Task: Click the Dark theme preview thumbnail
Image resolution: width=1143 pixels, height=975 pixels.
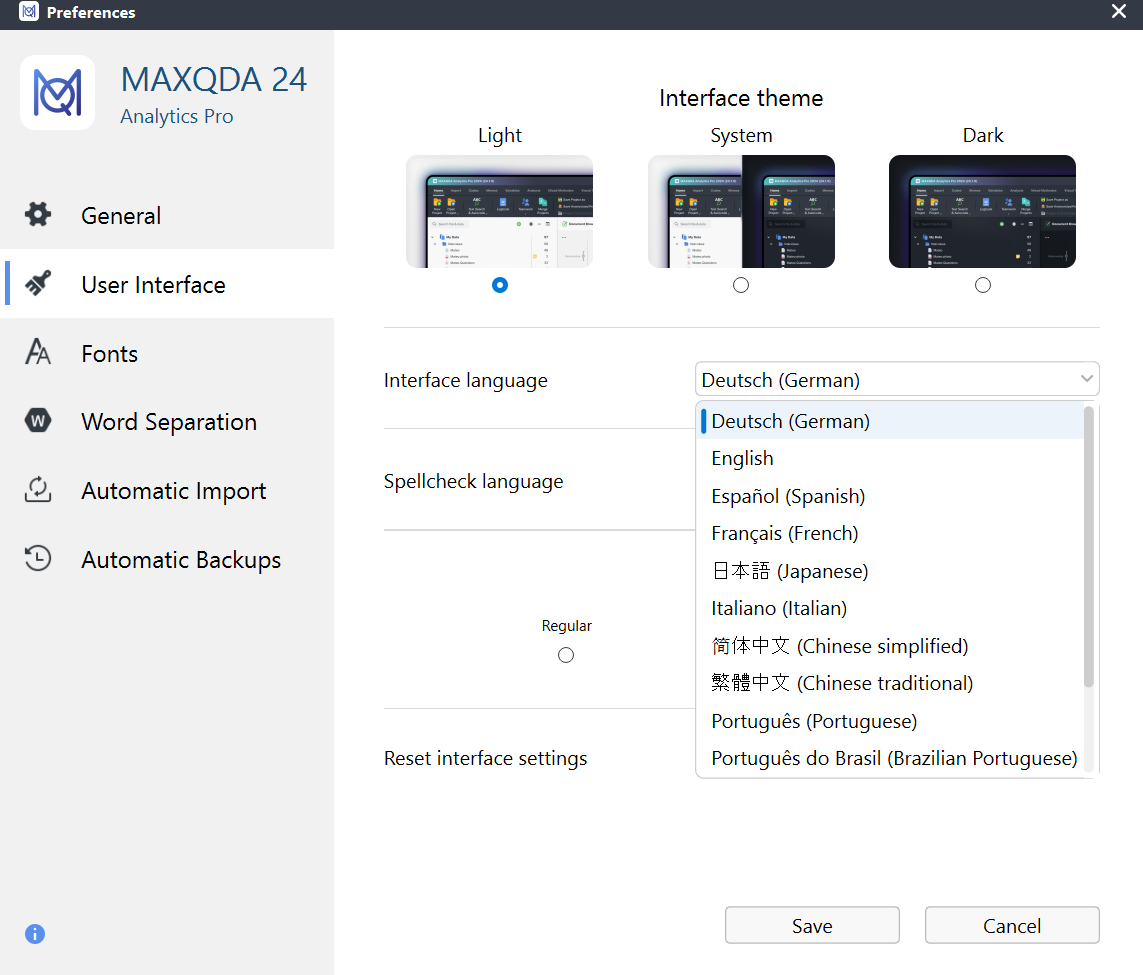Action: [983, 211]
